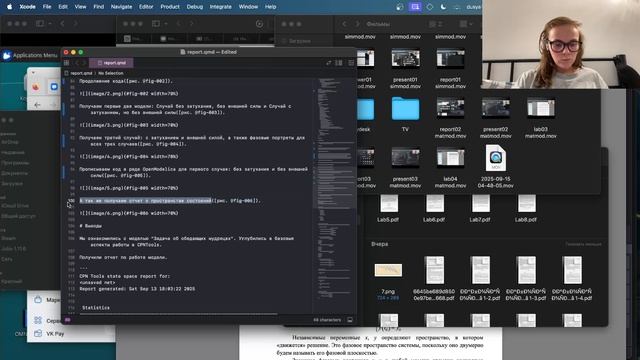The width and height of the screenshot is (640, 360).
Task: Click the VK Pay item in the bottom left
Action: pyautogui.click(x=49, y=333)
